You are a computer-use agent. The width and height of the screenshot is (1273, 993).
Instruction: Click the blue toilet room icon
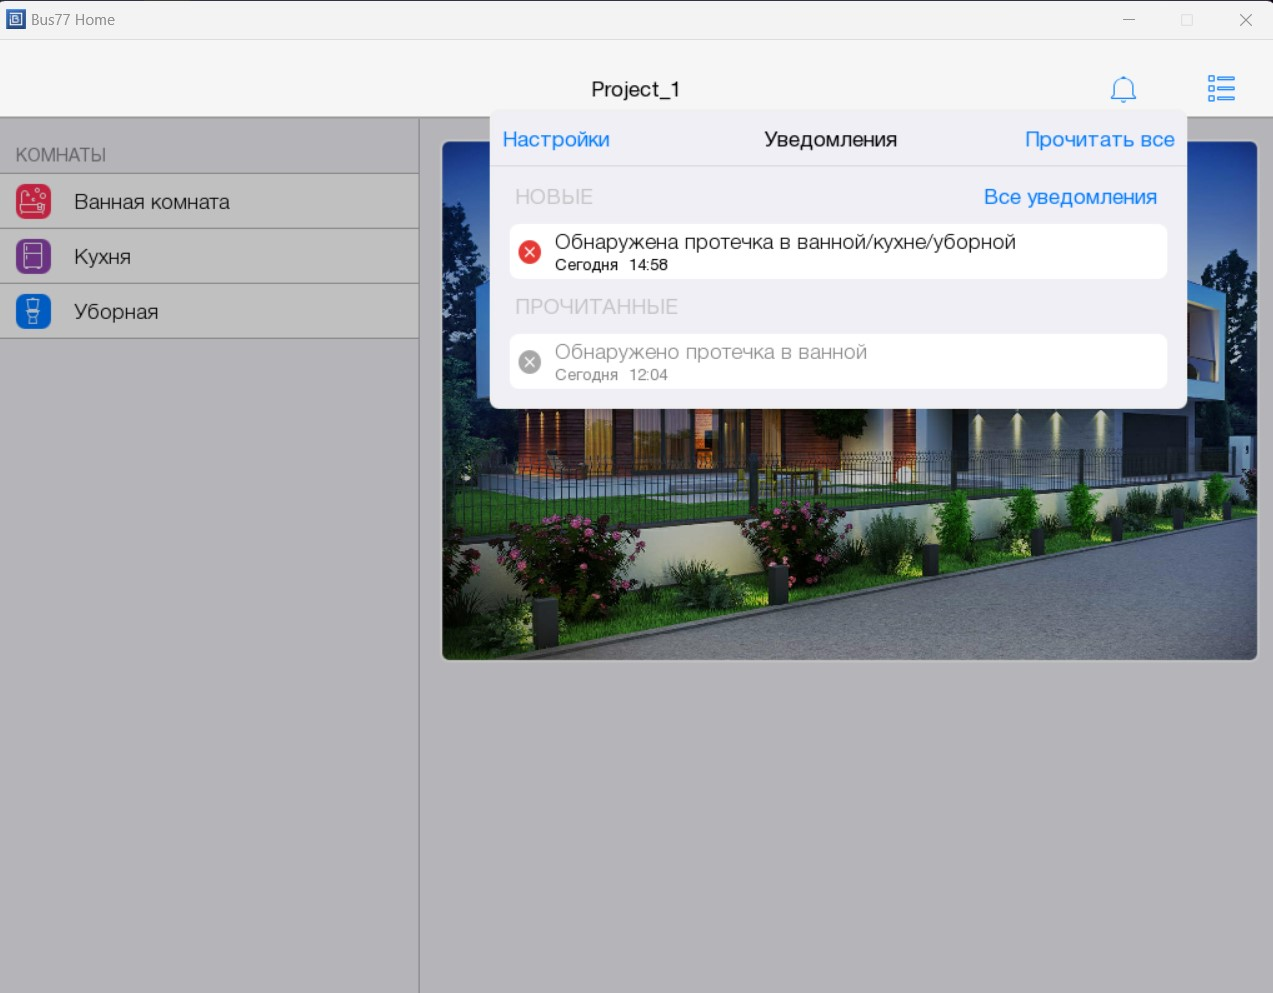(33, 312)
